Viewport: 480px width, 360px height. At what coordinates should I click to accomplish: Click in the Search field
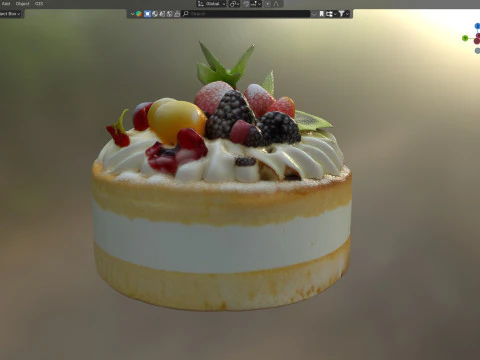(x=246, y=14)
